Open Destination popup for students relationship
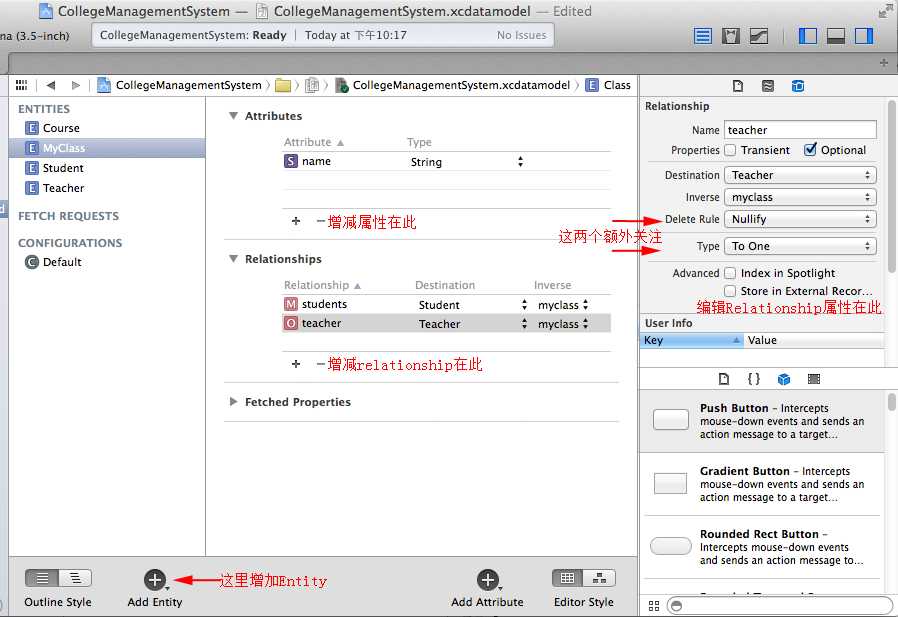 472,305
